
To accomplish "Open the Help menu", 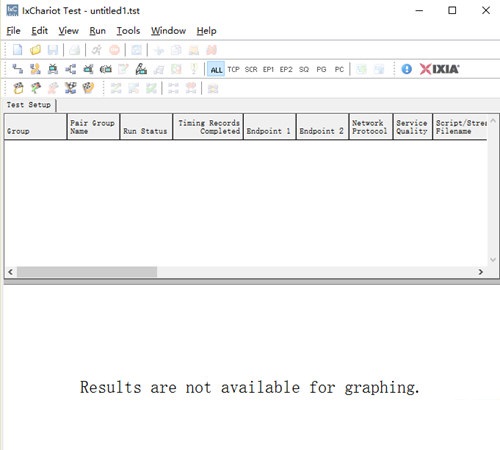I will (206, 31).
